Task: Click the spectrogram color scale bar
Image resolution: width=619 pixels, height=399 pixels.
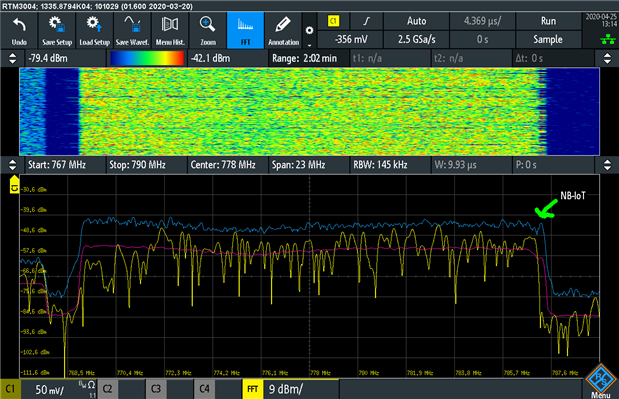Action: (147, 58)
